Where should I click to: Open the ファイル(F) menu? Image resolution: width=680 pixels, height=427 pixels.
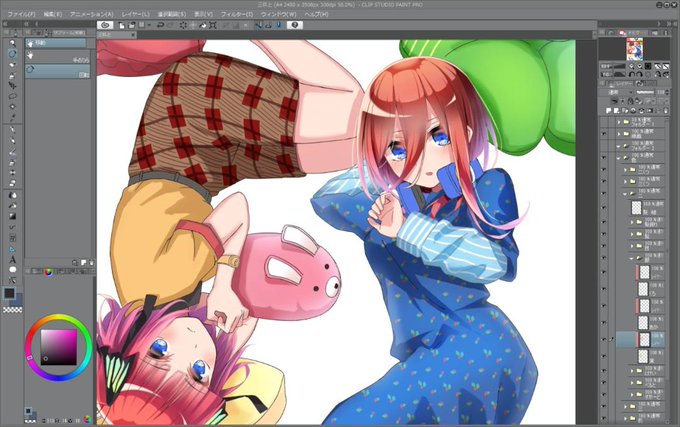[21, 14]
